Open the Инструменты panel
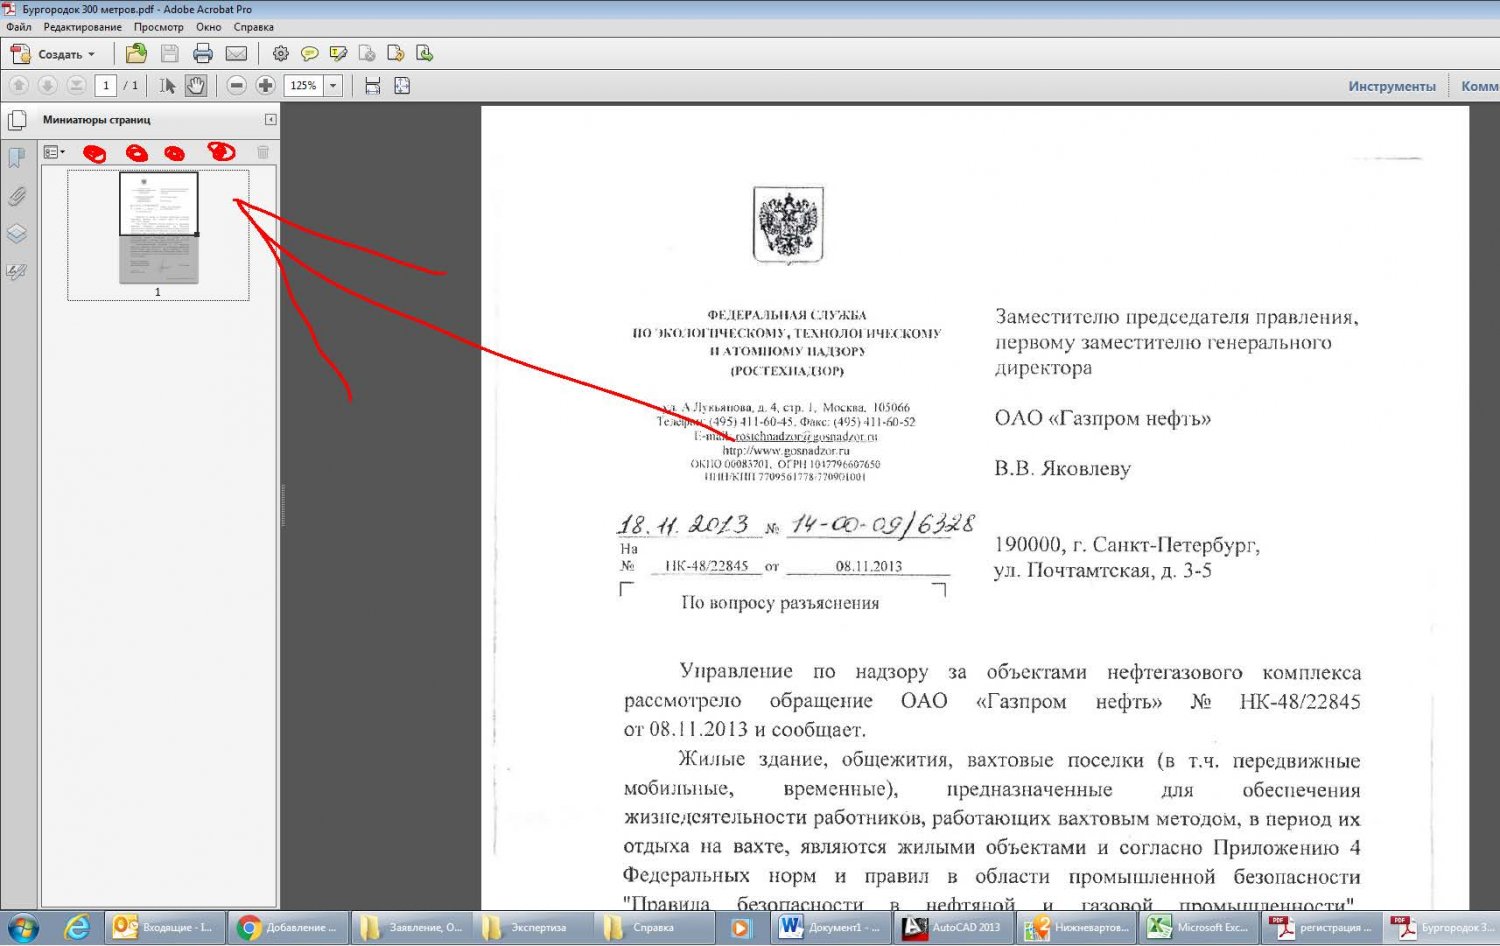This screenshot has width=1500, height=946. coord(1392,86)
